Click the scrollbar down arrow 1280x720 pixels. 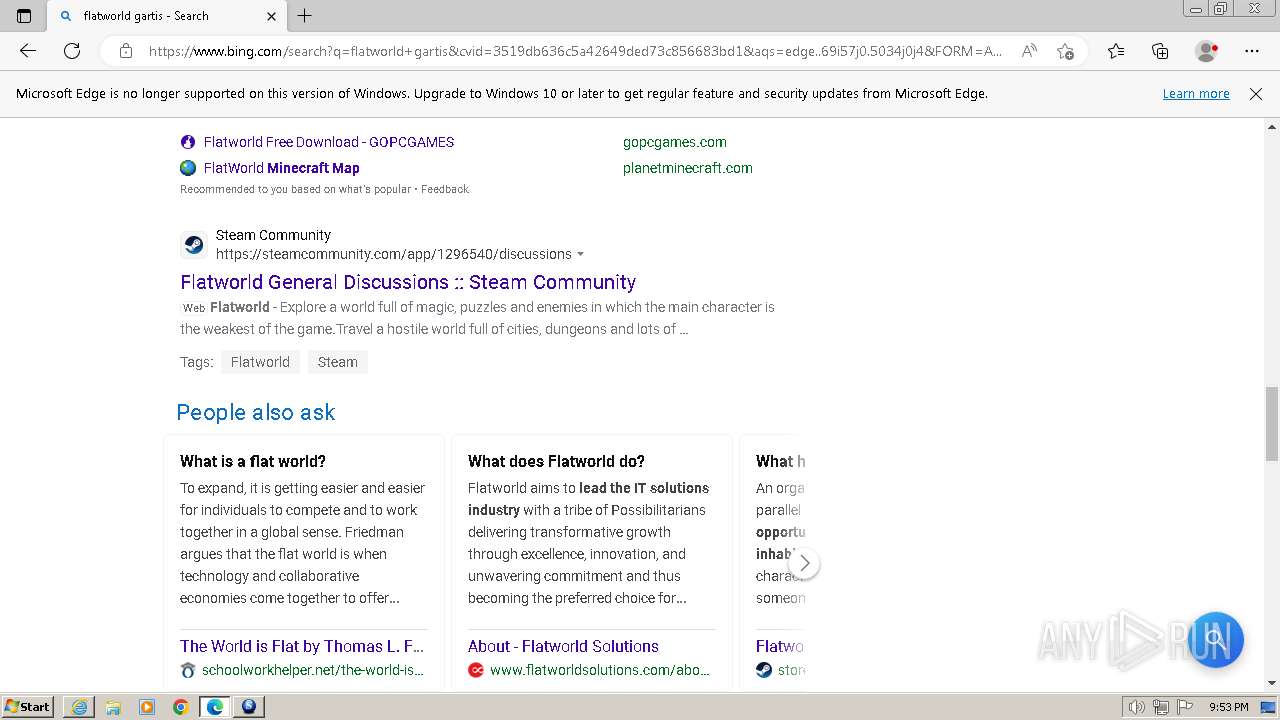pyautogui.click(x=1272, y=683)
